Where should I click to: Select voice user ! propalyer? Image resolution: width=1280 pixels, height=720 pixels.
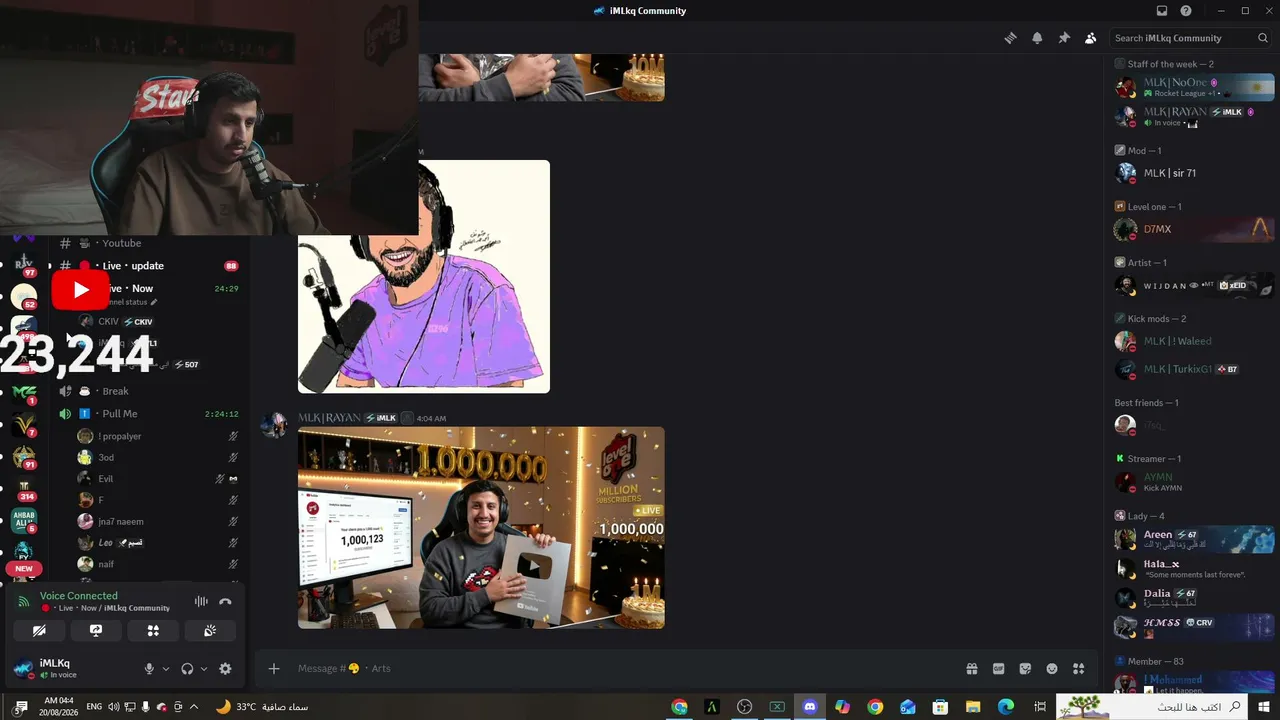157,437
